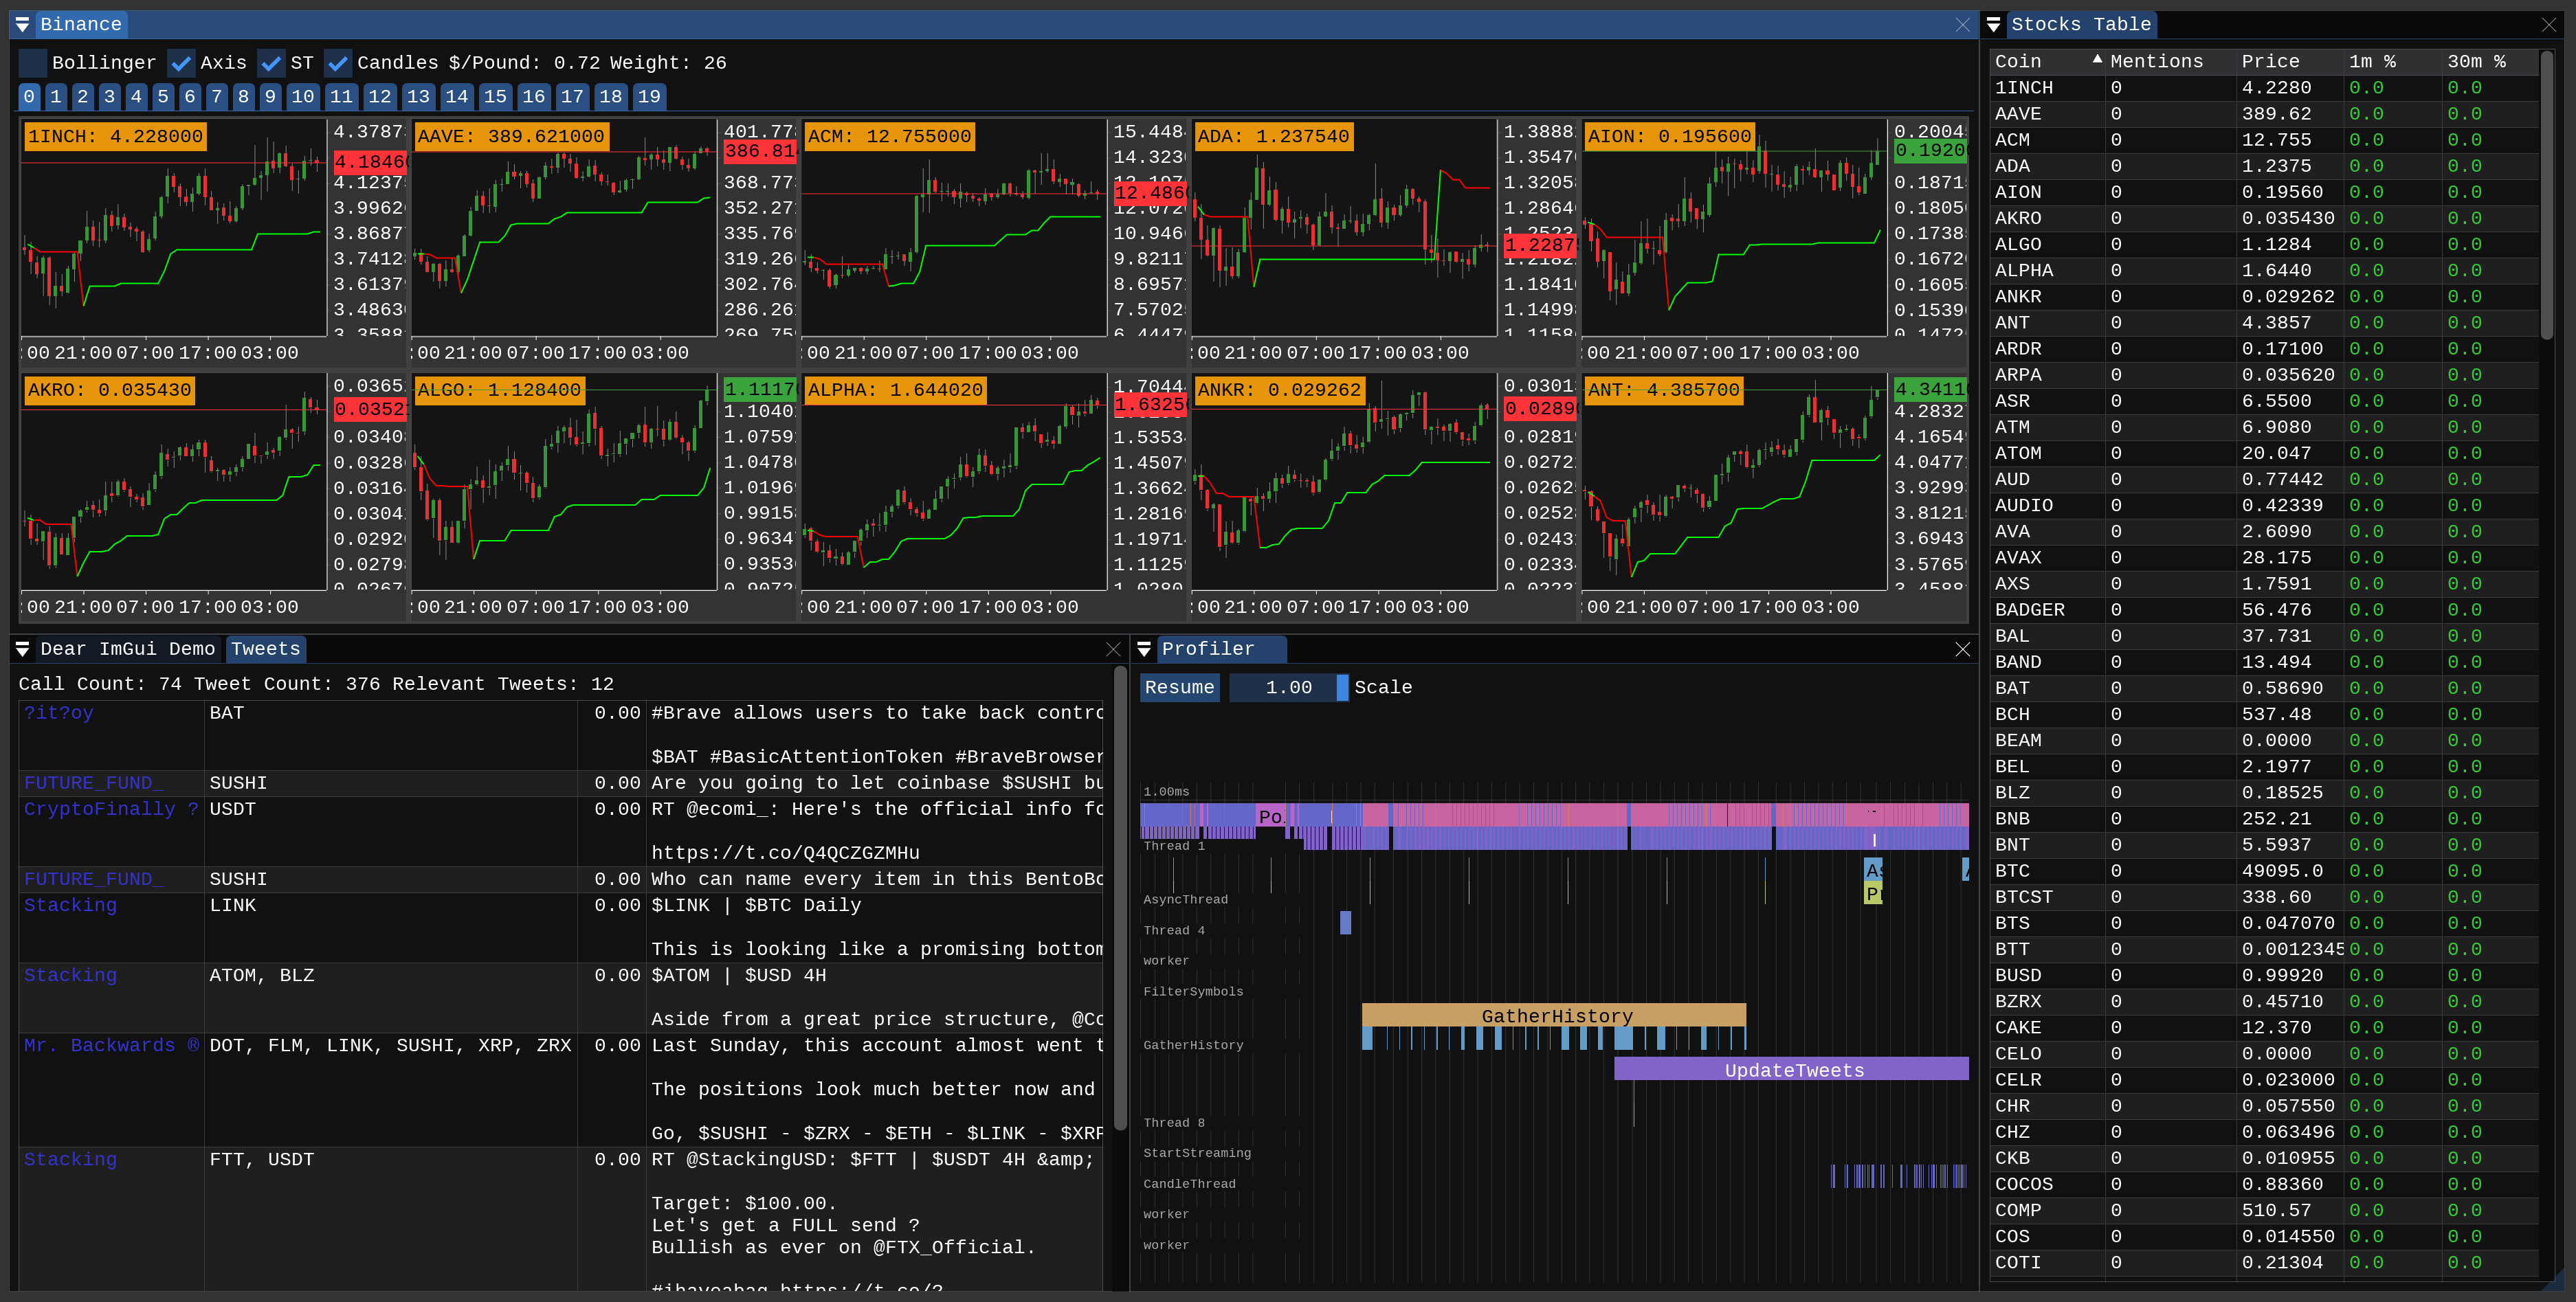The height and width of the screenshot is (1302, 2576).
Task: Click the Stocks Table vertical scrollbar
Action: tap(2547, 195)
